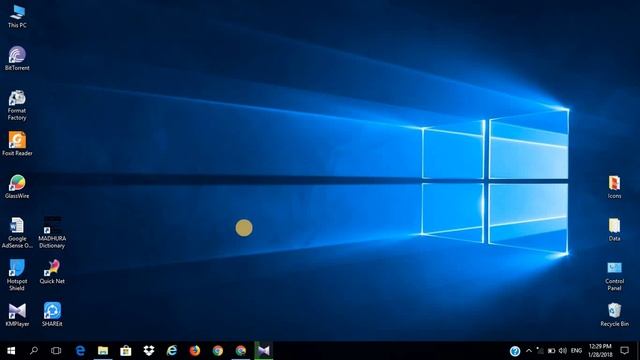Viewport: 640px width, 360px height.
Task: Open network status tray icon
Action: pos(540,351)
